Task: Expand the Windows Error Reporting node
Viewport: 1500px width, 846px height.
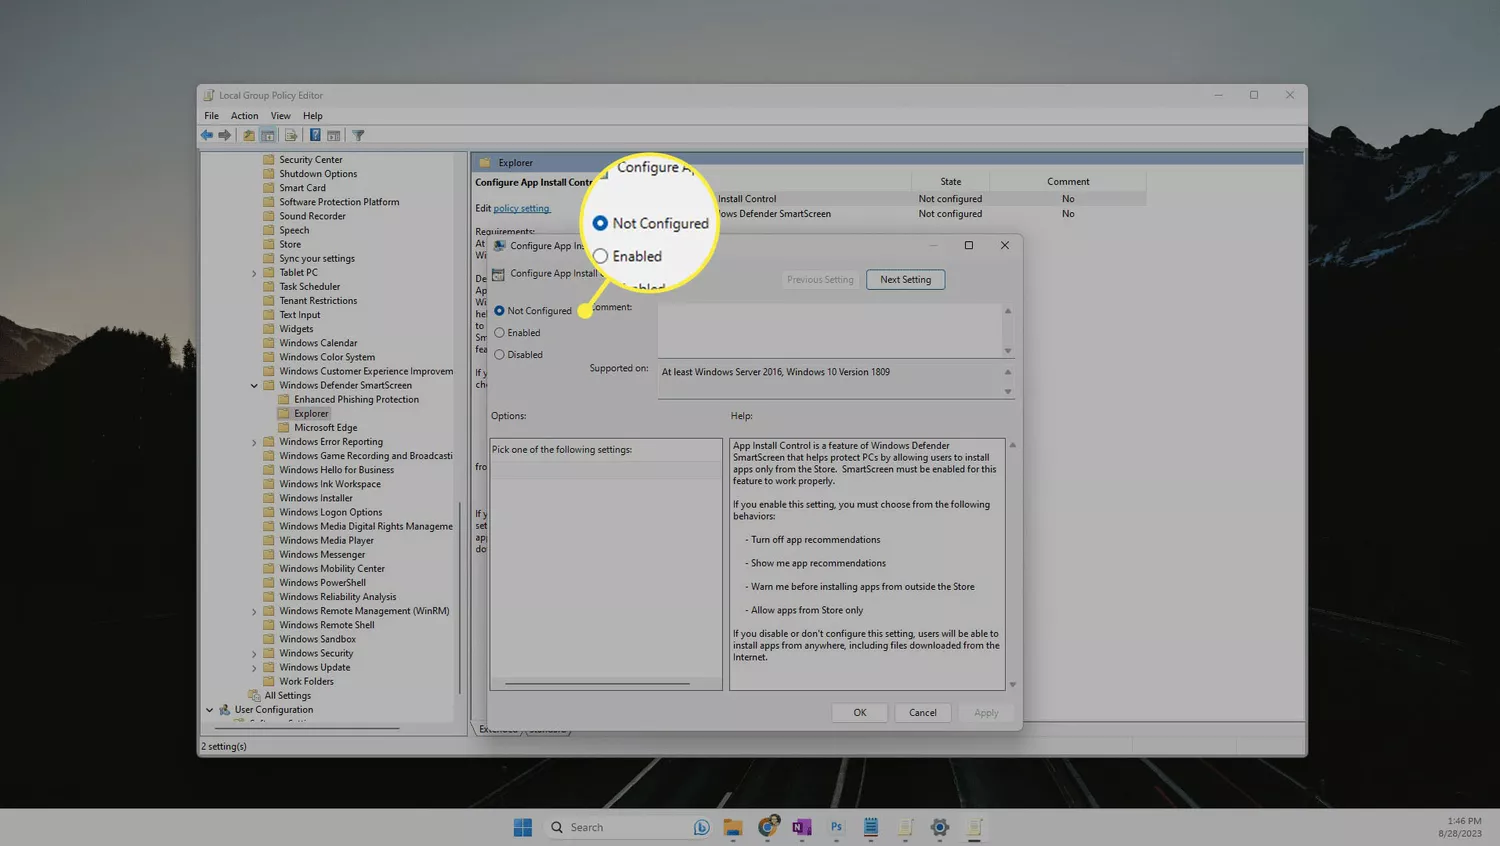Action: click(254, 442)
